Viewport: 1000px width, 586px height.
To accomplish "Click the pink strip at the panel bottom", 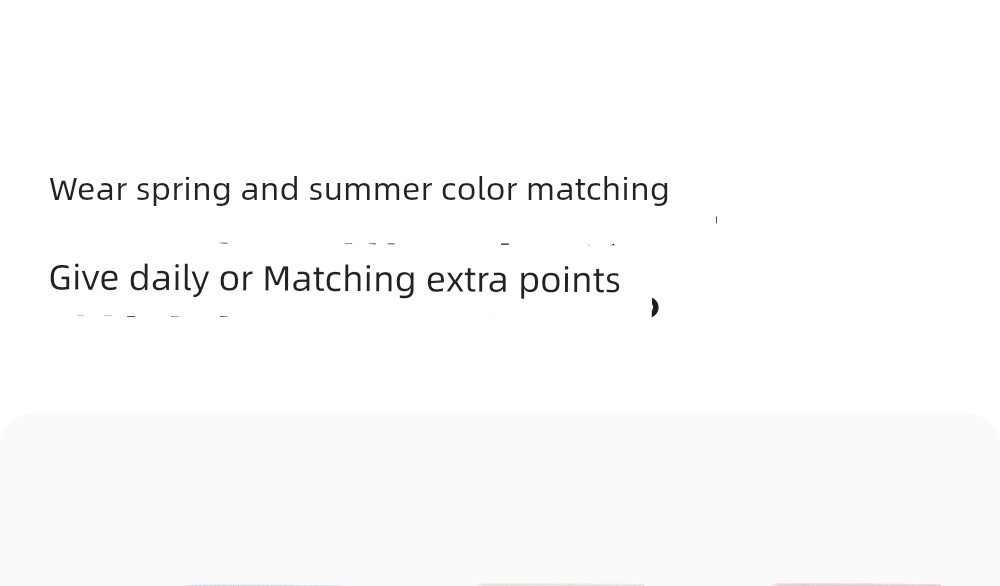I will point(856,583).
